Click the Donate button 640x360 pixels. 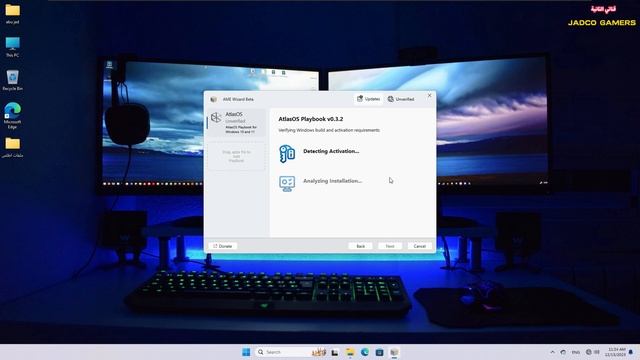pos(222,246)
